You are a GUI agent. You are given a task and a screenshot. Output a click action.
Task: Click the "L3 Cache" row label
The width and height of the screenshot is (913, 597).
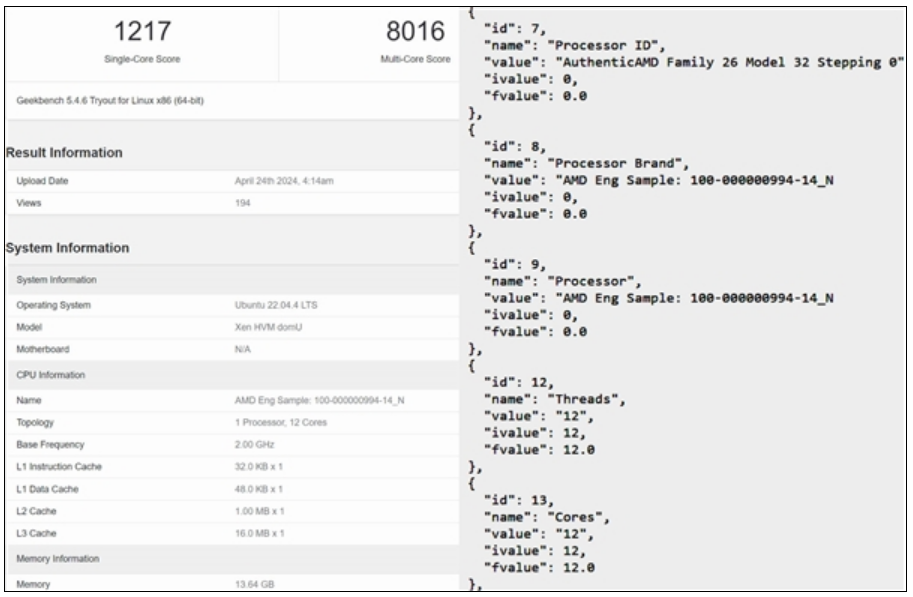coord(36,534)
